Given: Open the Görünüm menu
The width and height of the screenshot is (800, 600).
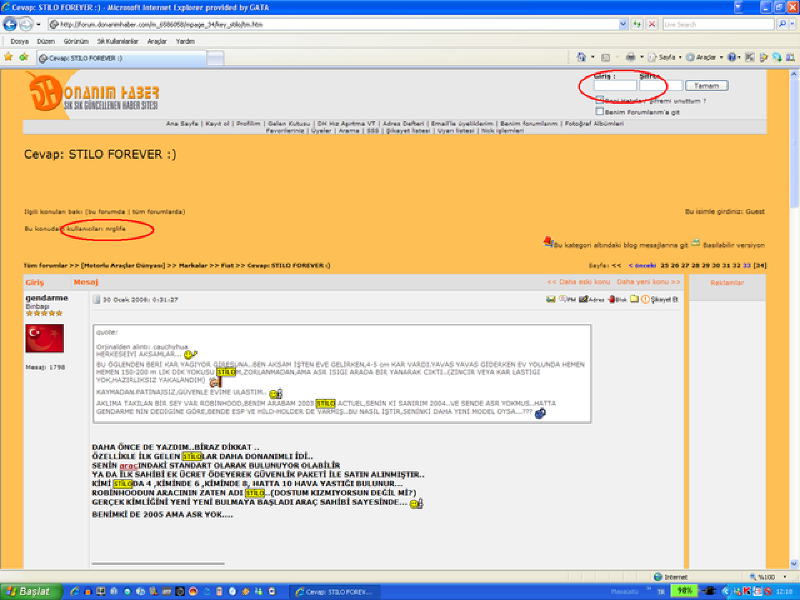Looking at the screenshot, I should coord(76,41).
